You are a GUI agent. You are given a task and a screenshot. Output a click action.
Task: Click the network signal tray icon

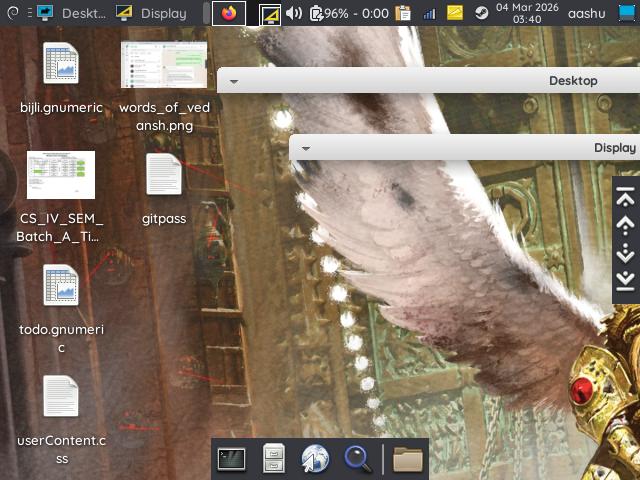(x=429, y=13)
